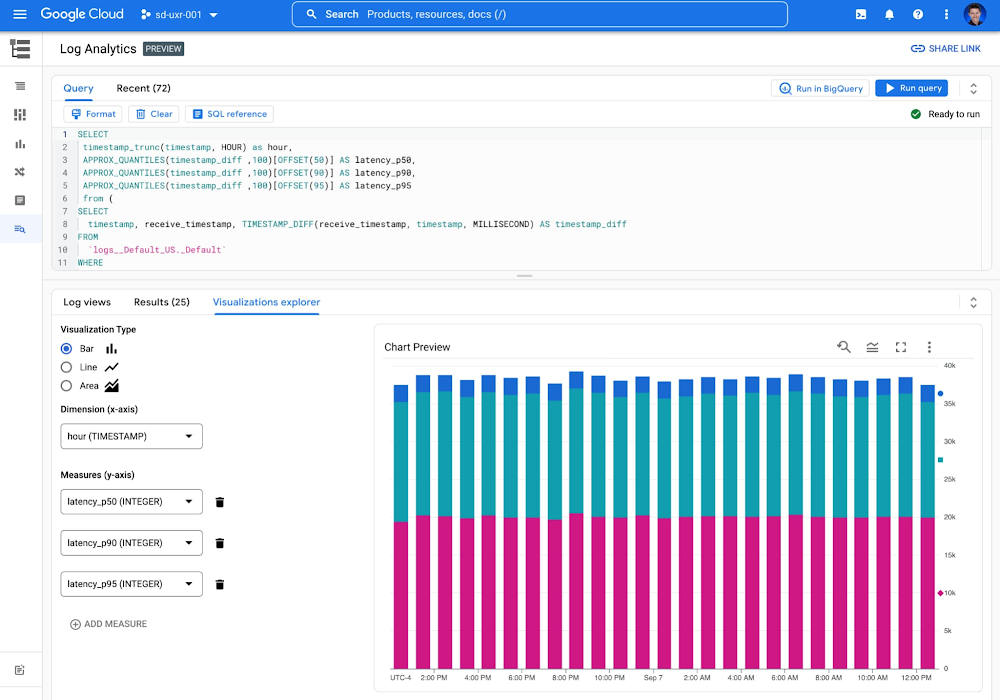Open chart fullscreen view
This screenshot has height=700, width=1000.
point(901,347)
